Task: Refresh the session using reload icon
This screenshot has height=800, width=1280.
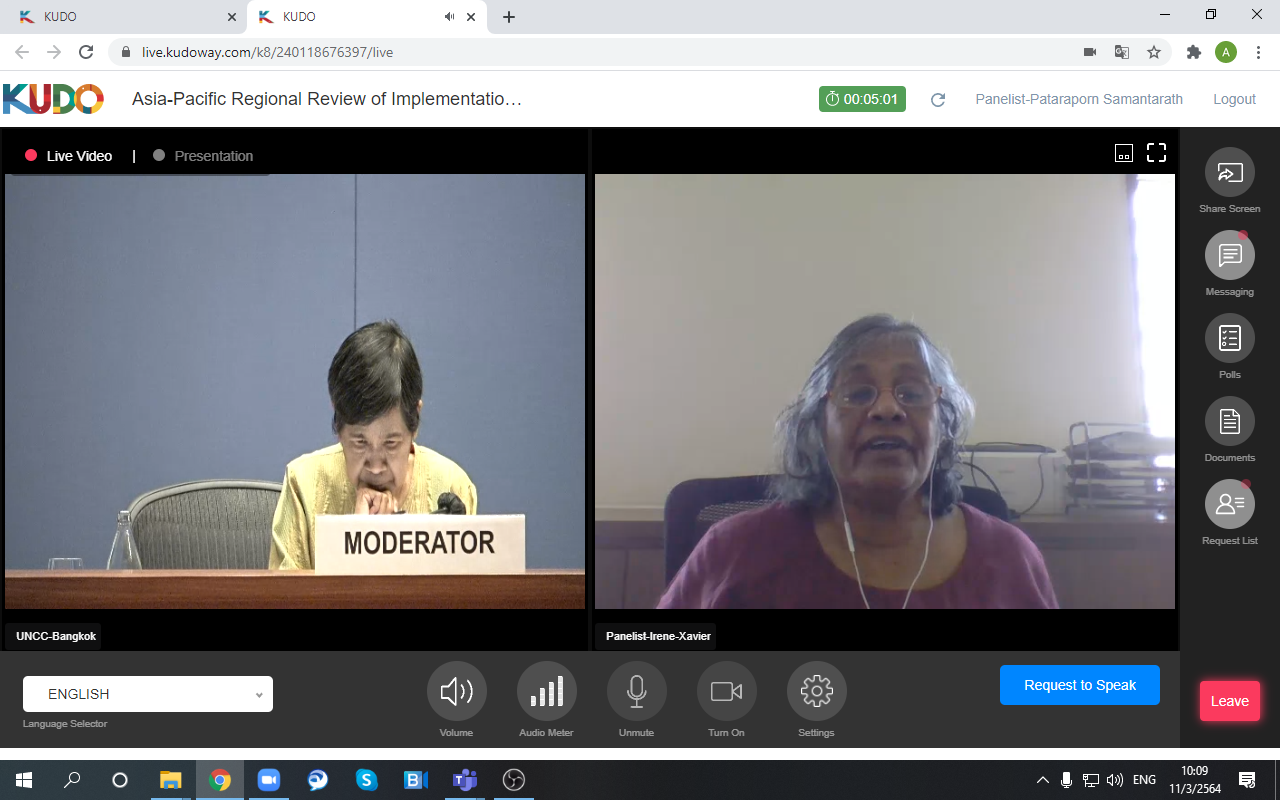Action: click(938, 100)
